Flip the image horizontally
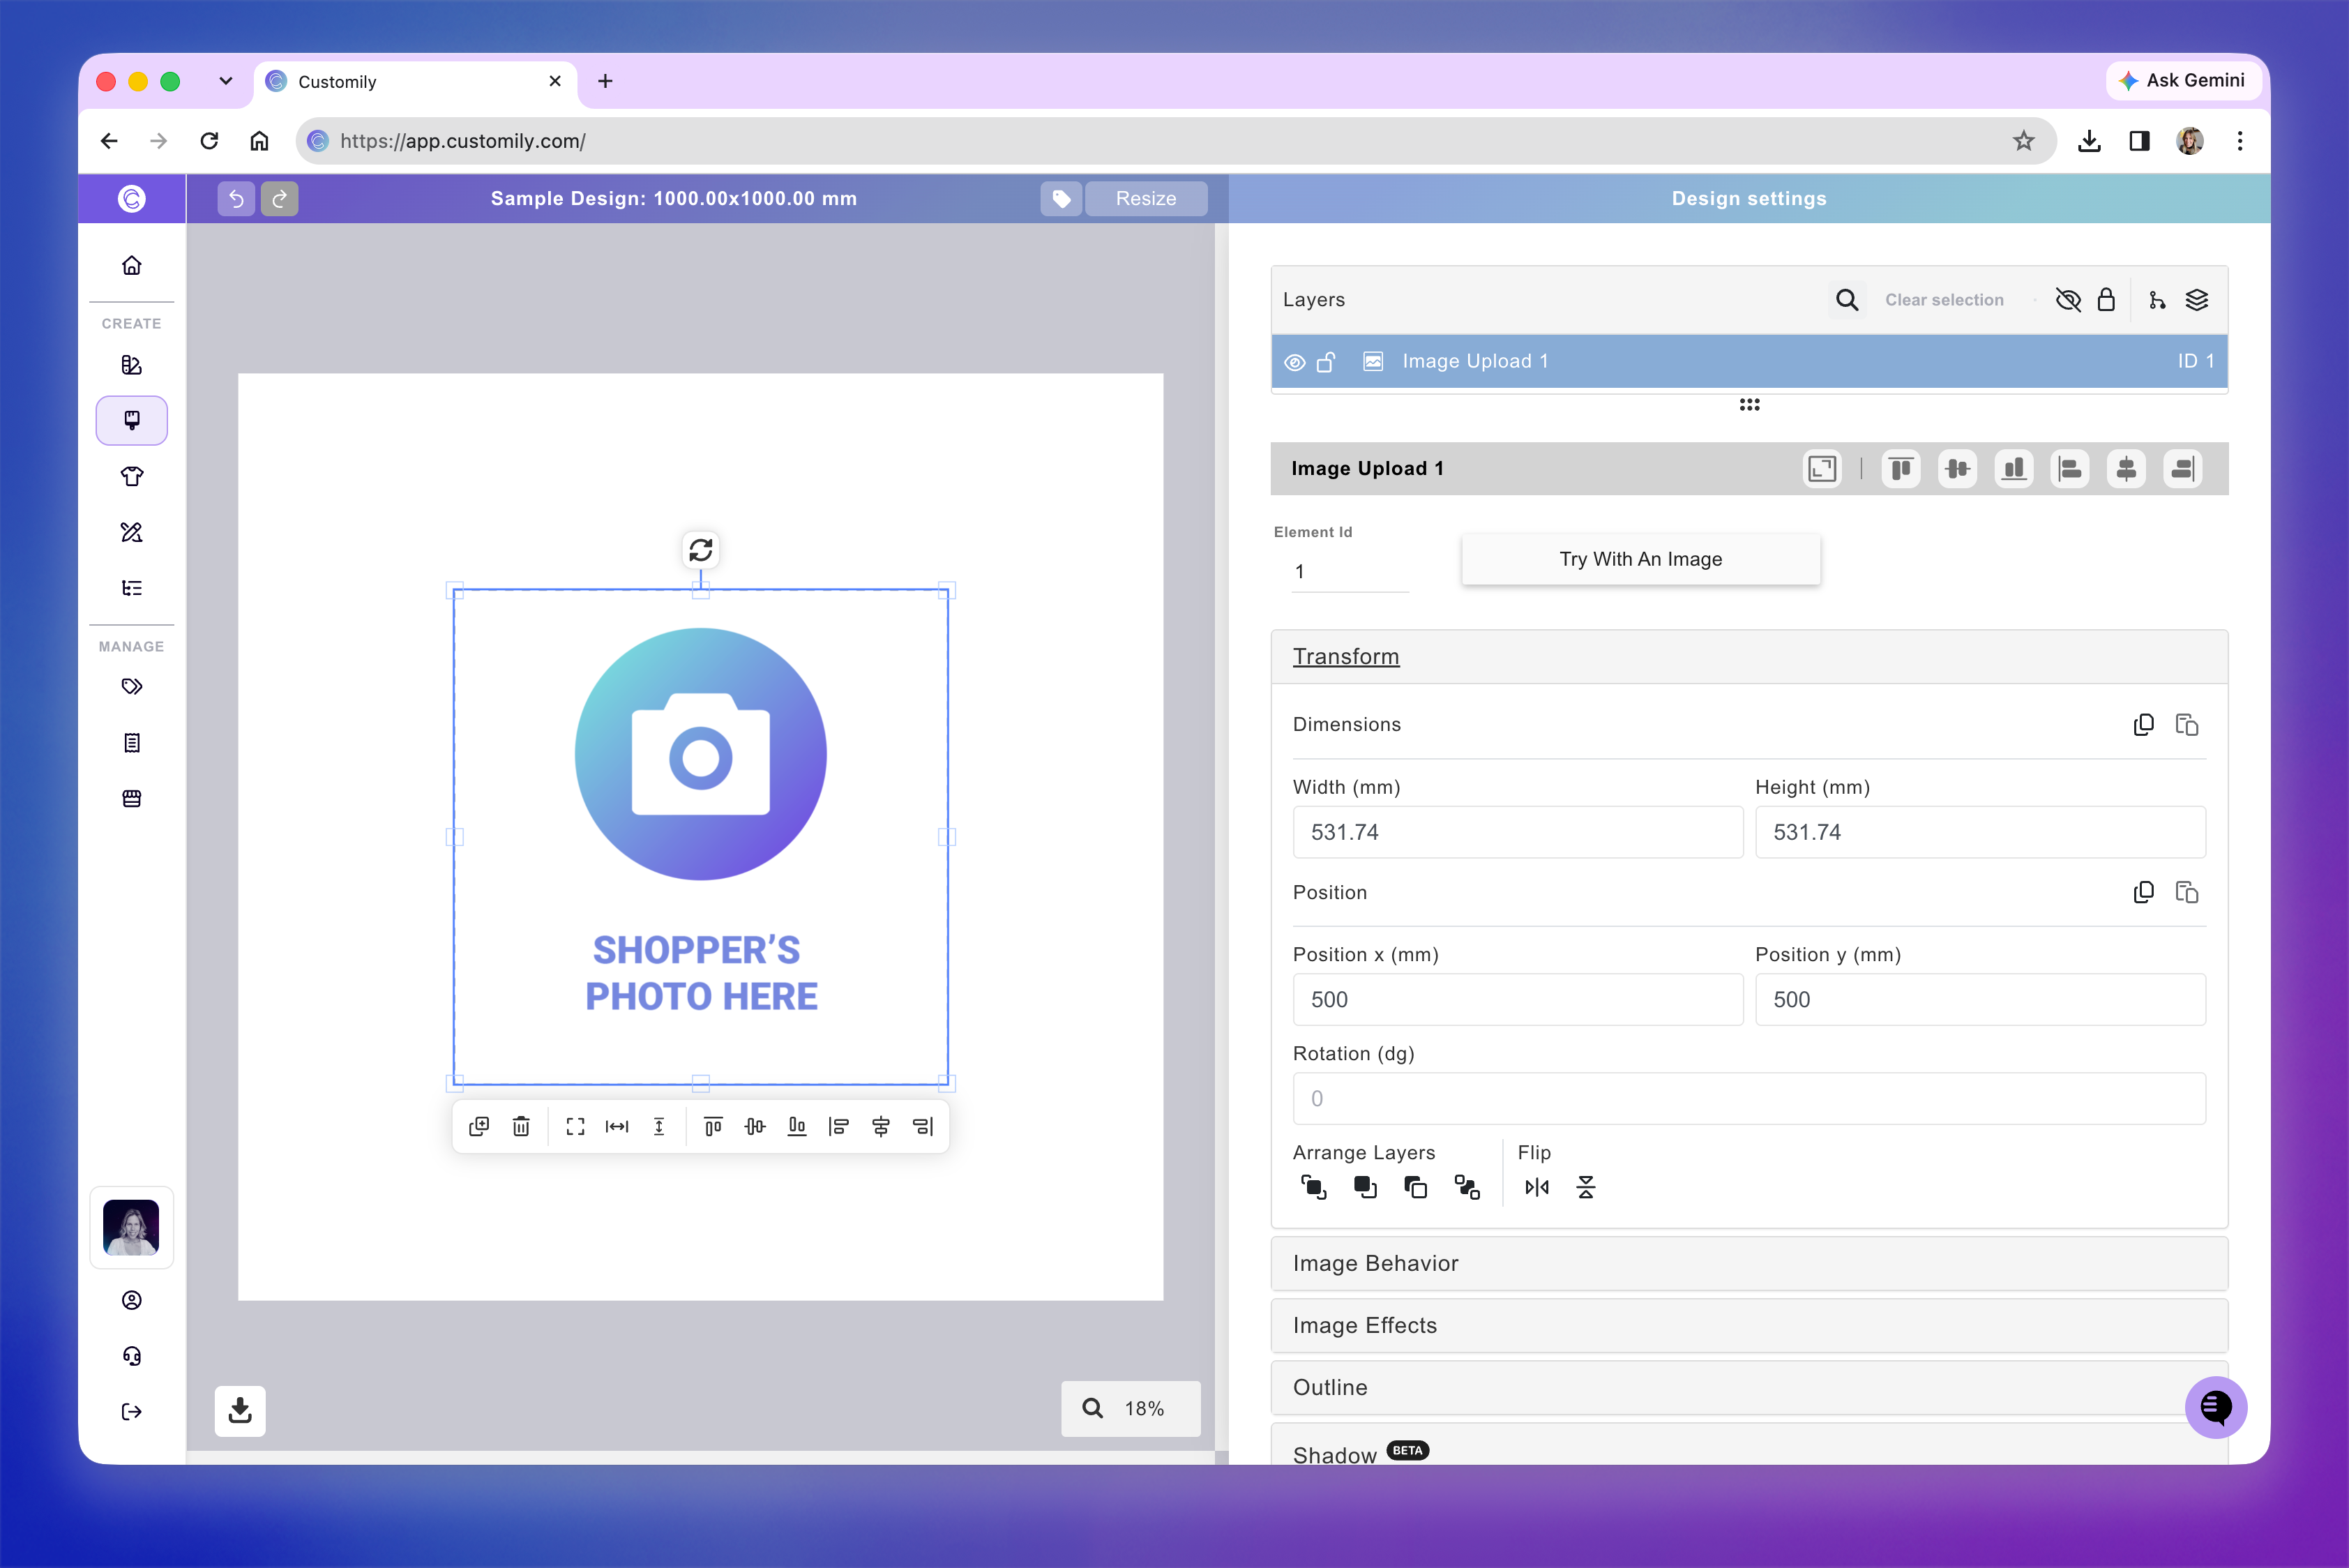Screen dimensions: 2349x1568 (x=1537, y=1187)
